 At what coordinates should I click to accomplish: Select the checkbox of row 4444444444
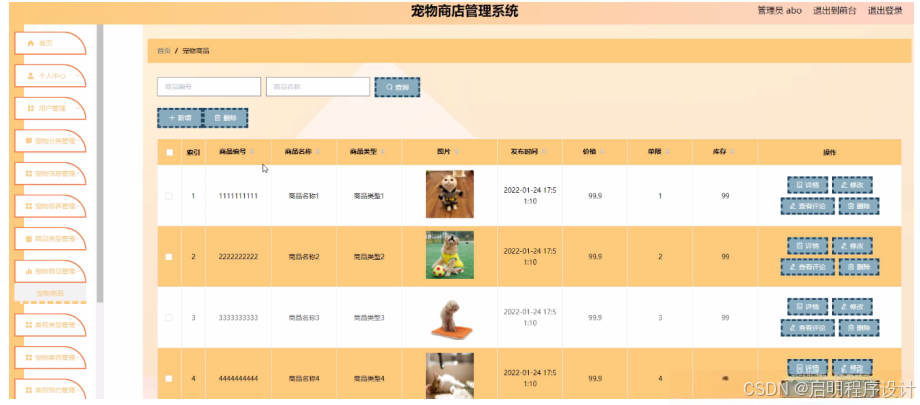(170, 379)
